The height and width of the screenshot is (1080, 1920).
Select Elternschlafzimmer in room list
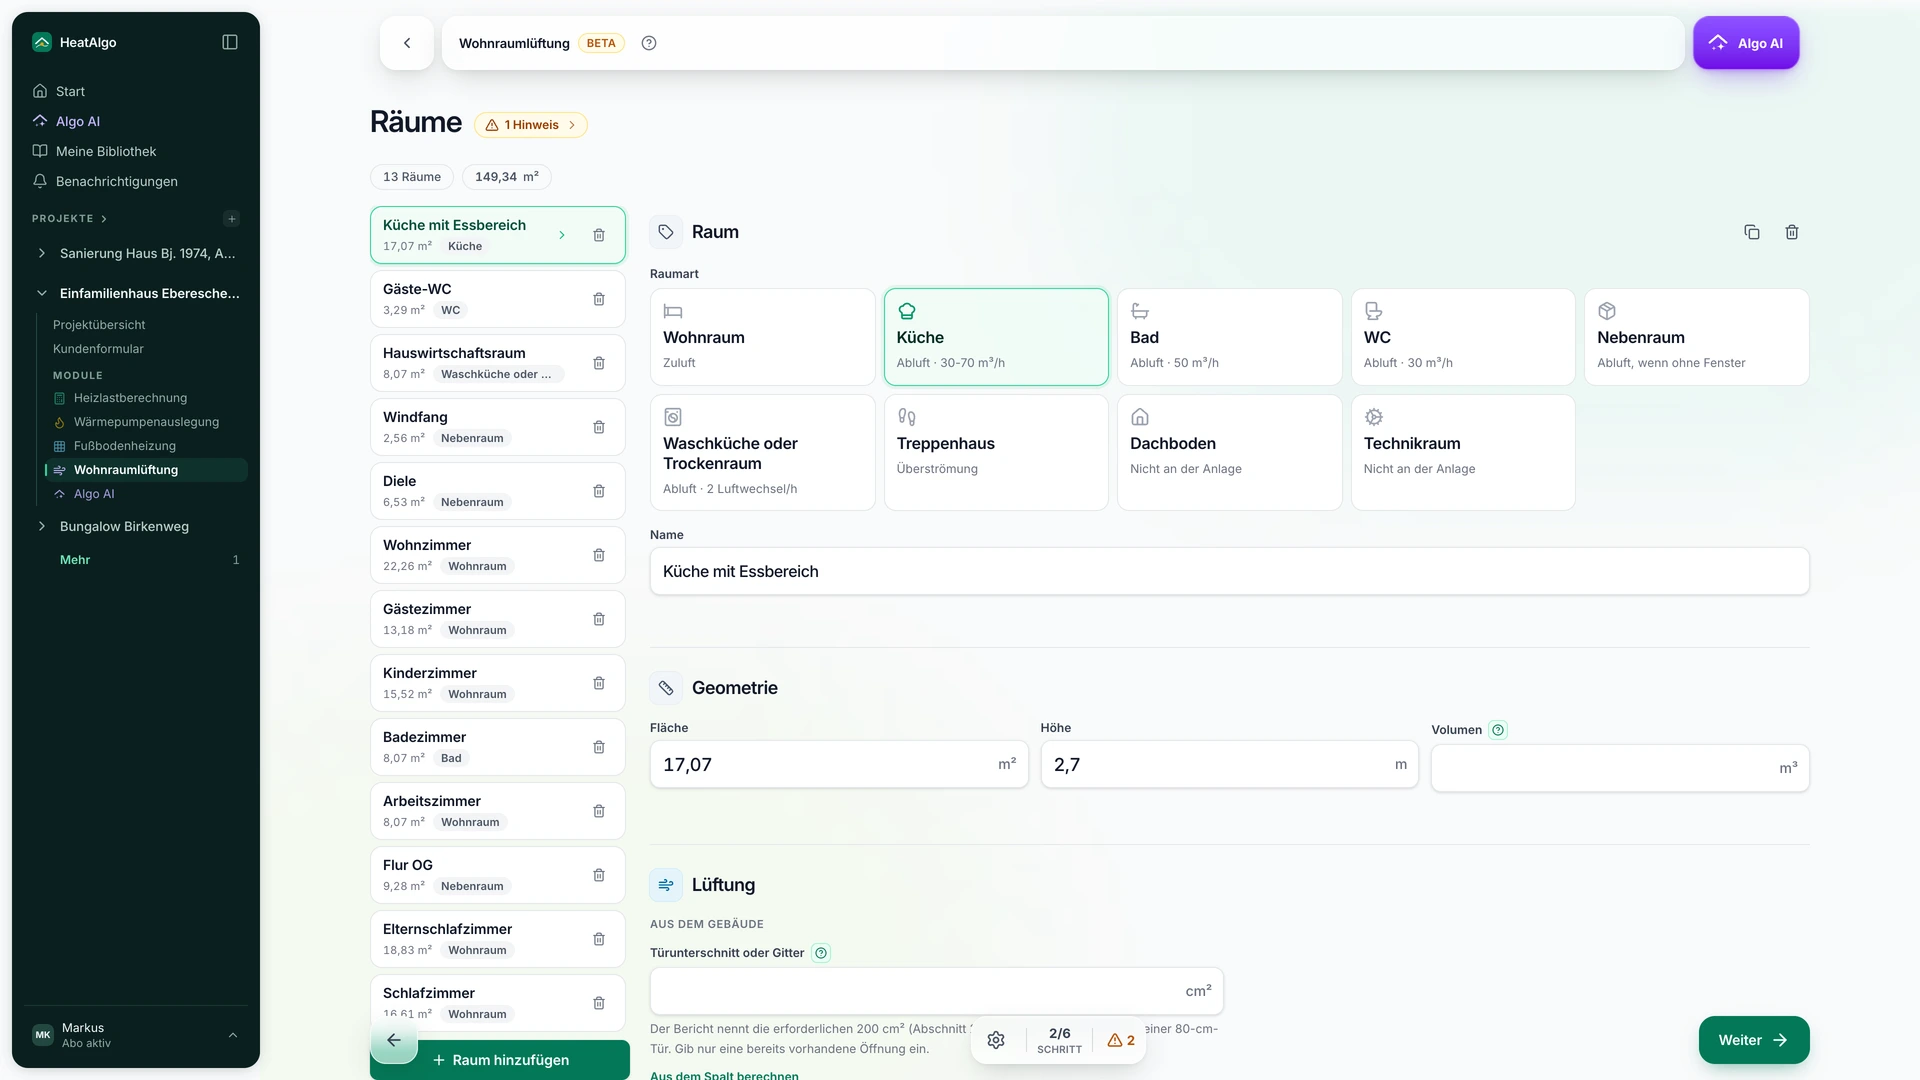pyautogui.click(x=497, y=939)
